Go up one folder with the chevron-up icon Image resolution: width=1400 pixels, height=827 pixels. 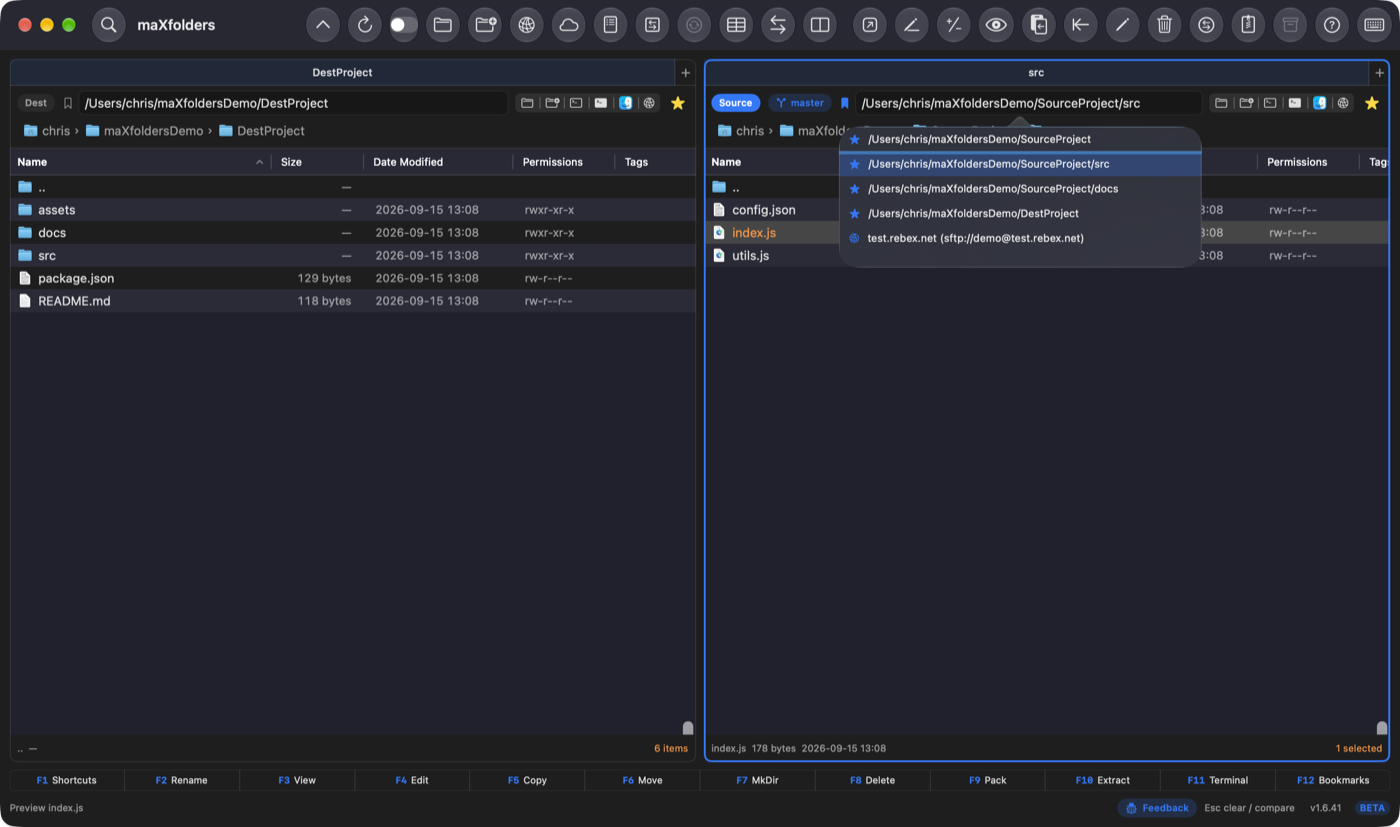point(322,25)
